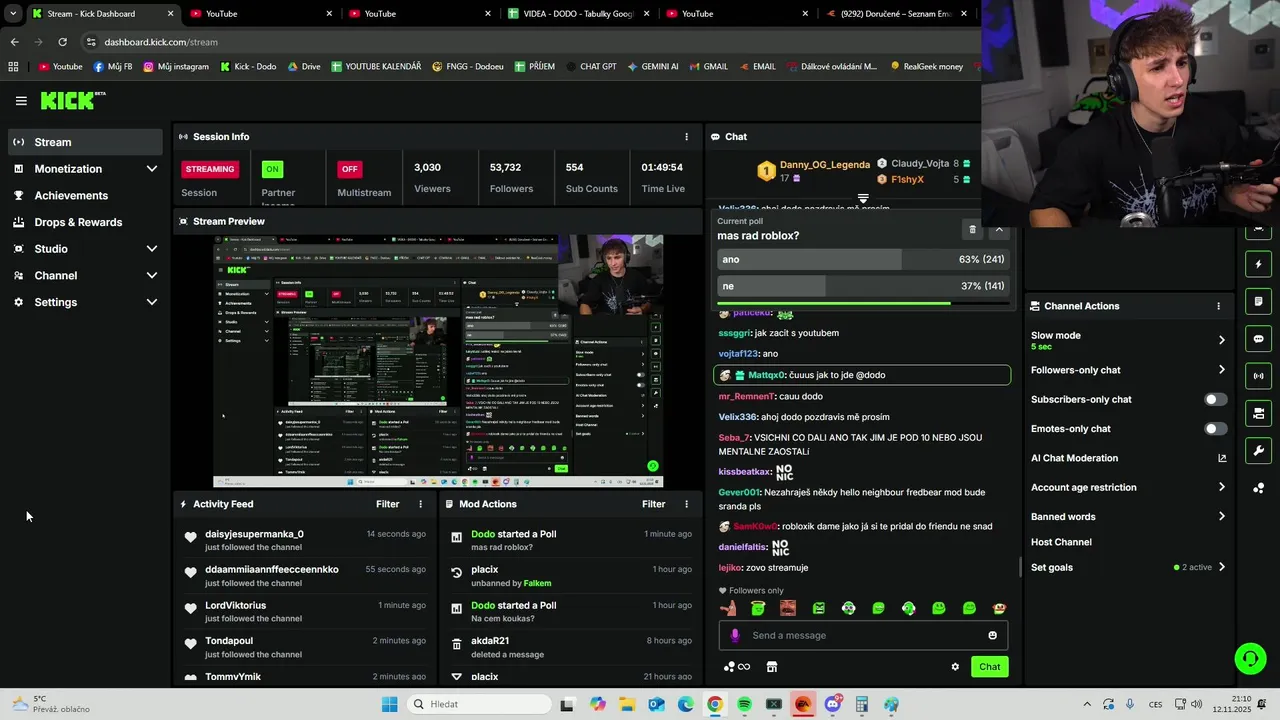Switch to the VIDEA - DODO sheets tab

(578, 14)
